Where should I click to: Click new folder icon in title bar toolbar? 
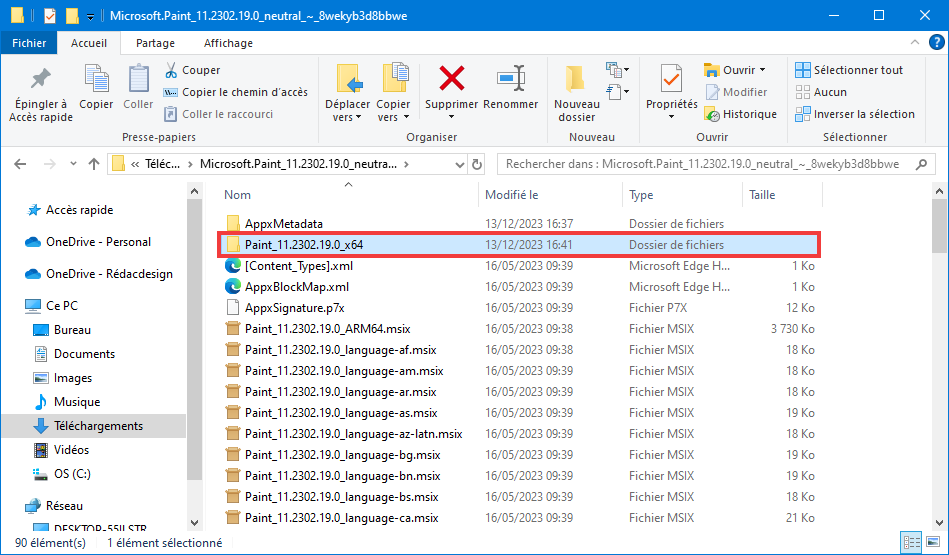[x=72, y=15]
